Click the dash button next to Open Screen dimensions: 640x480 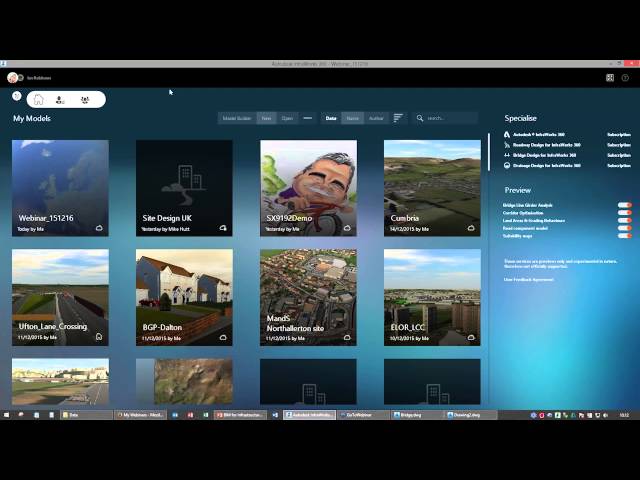point(308,118)
